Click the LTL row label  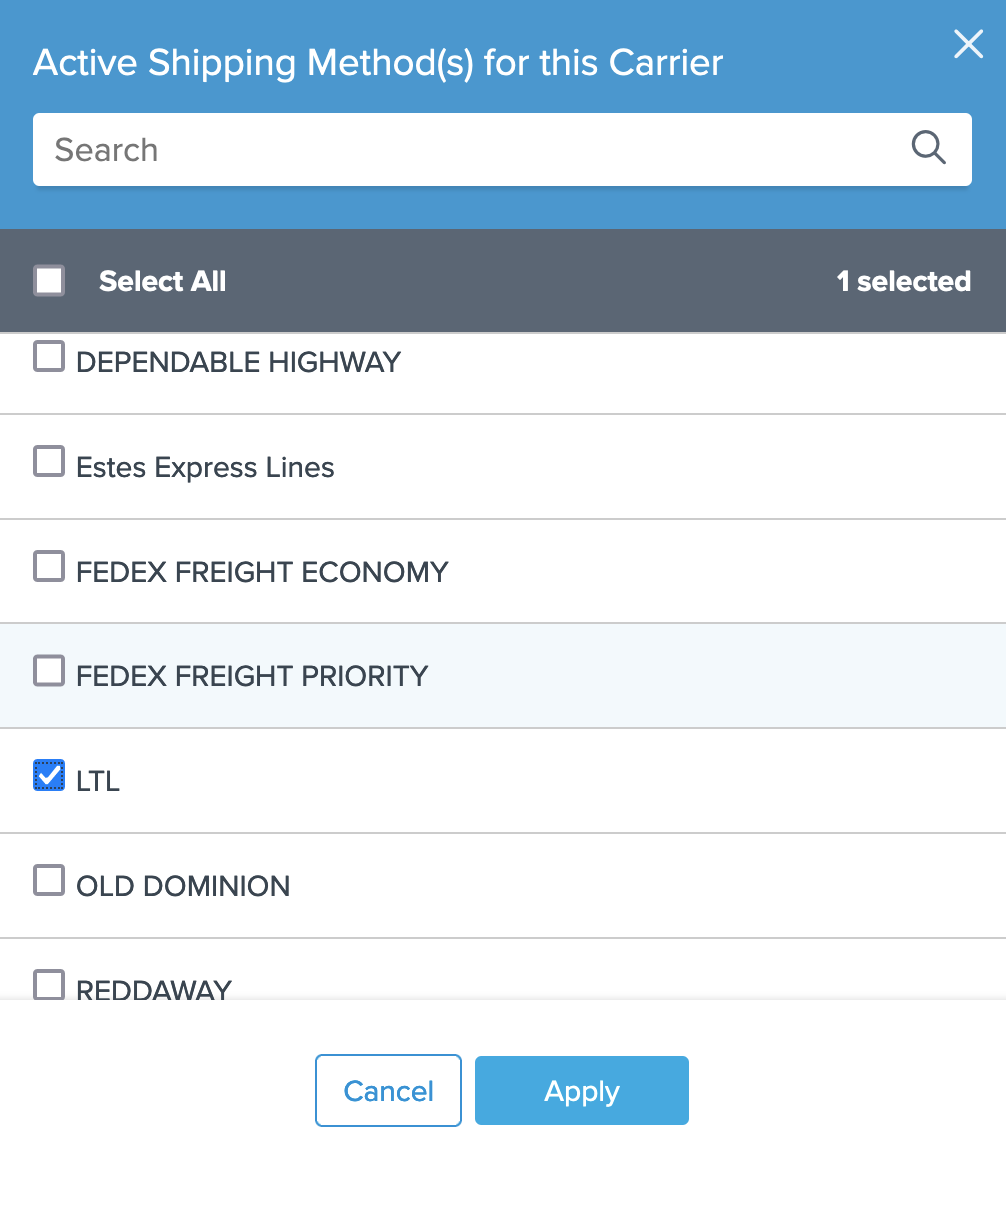(x=98, y=781)
